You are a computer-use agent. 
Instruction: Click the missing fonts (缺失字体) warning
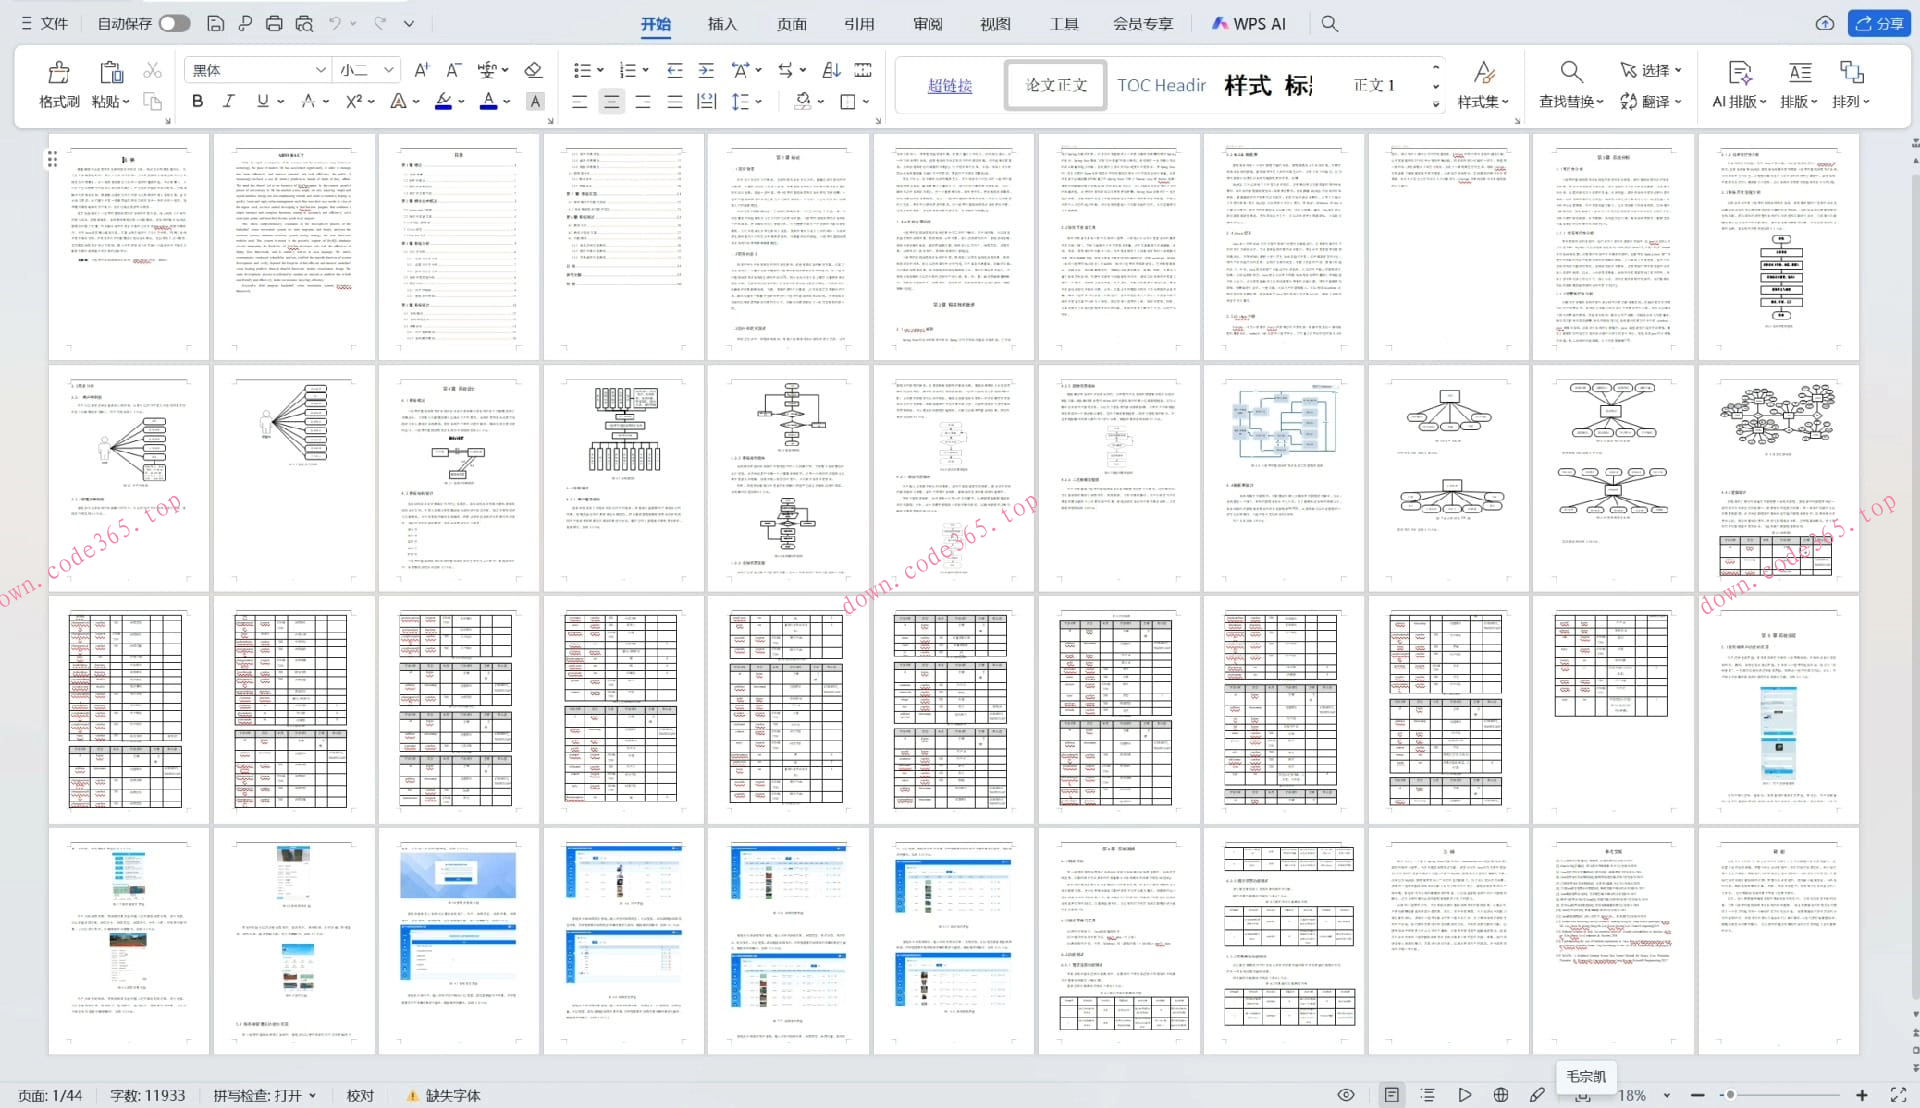click(443, 1096)
